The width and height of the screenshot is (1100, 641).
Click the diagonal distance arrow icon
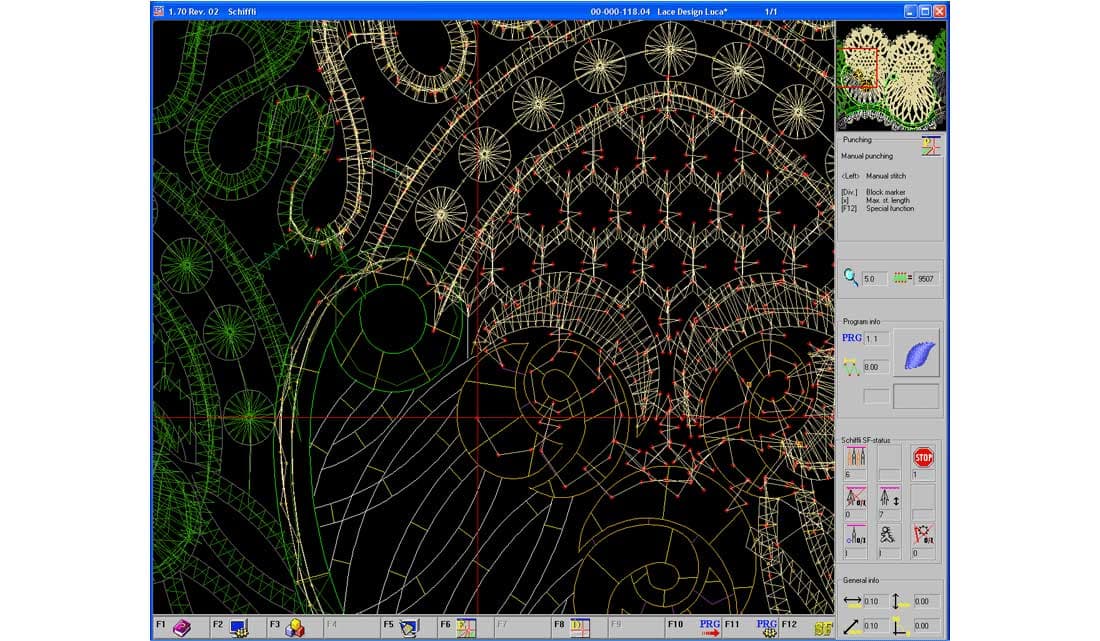852,626
